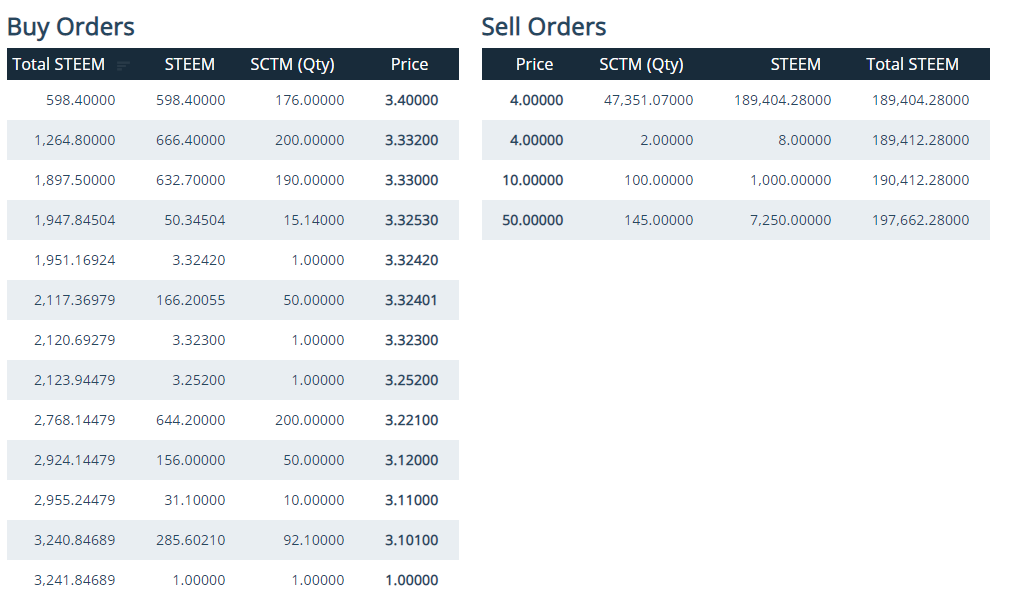Select the buy price 3.11000
Viewport: 1012px width, 612px height.
coord(412,500)
